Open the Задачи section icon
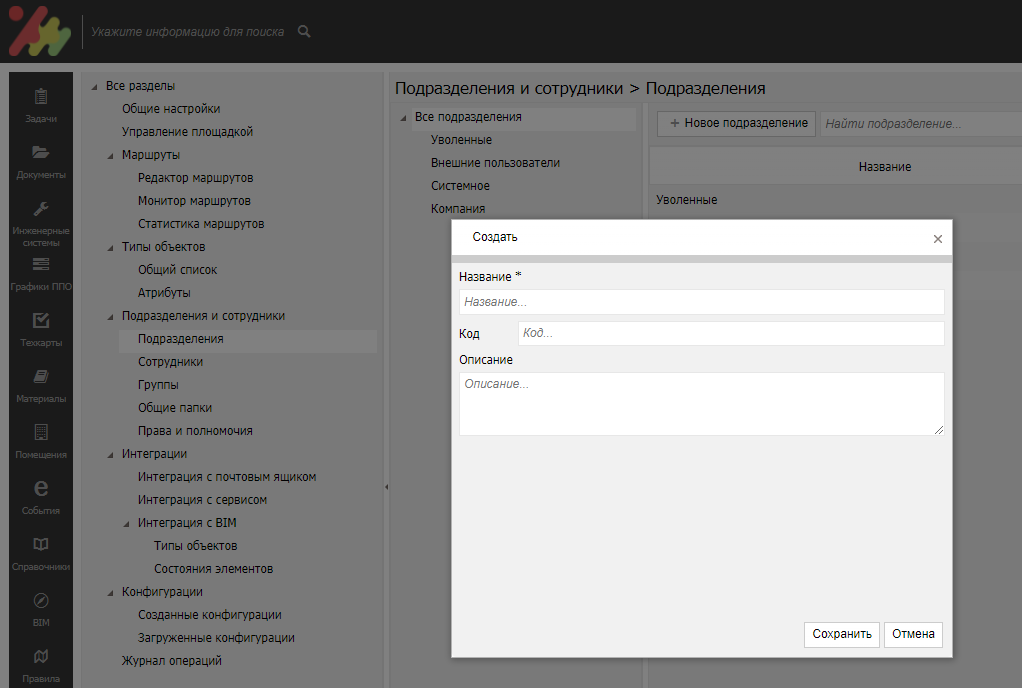 point(40,97)
